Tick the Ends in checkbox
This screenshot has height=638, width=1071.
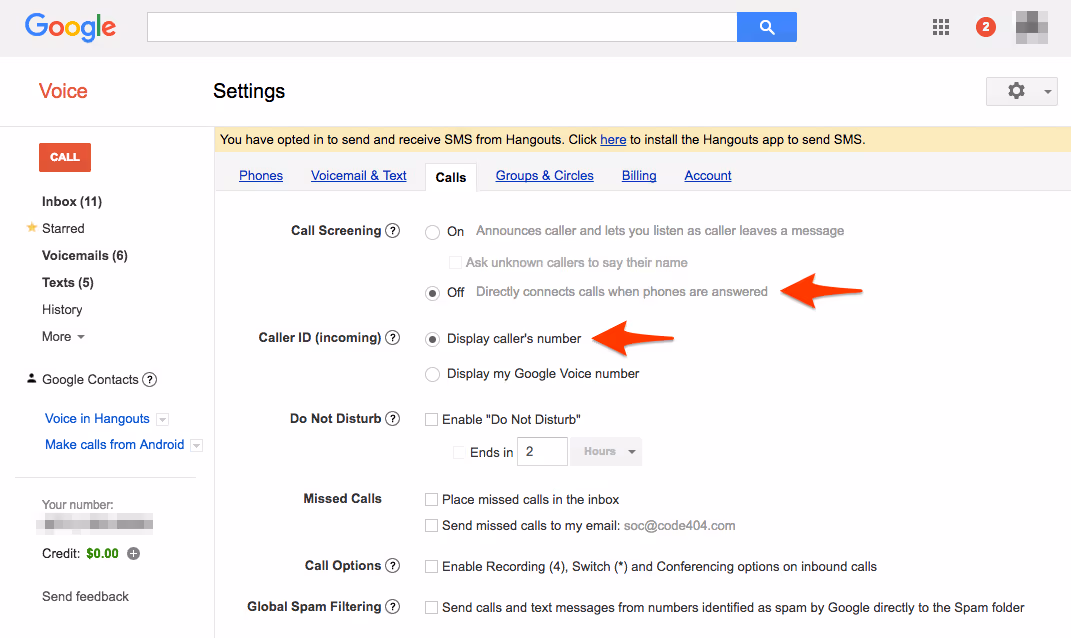[459, 452]
